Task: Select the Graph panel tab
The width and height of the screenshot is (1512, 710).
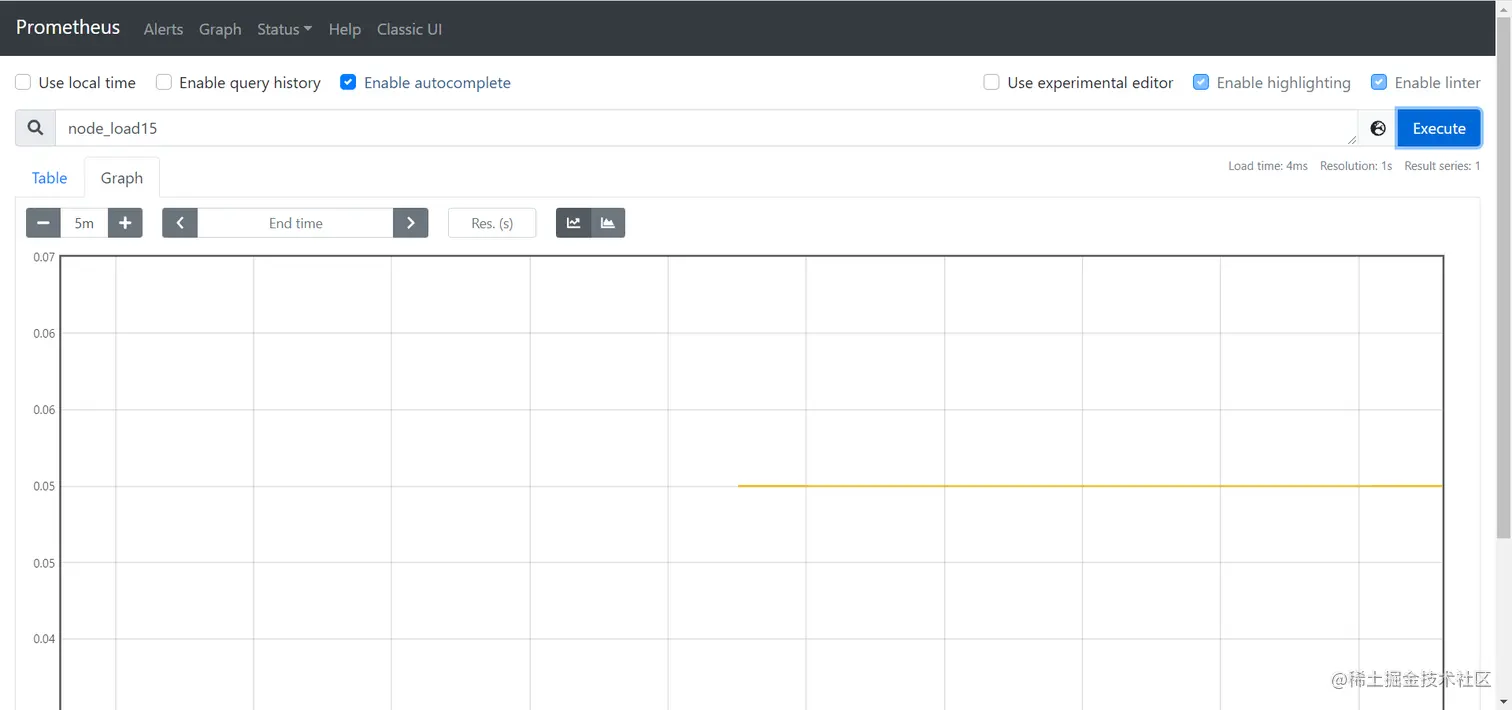Action: (x=122, y=178)
